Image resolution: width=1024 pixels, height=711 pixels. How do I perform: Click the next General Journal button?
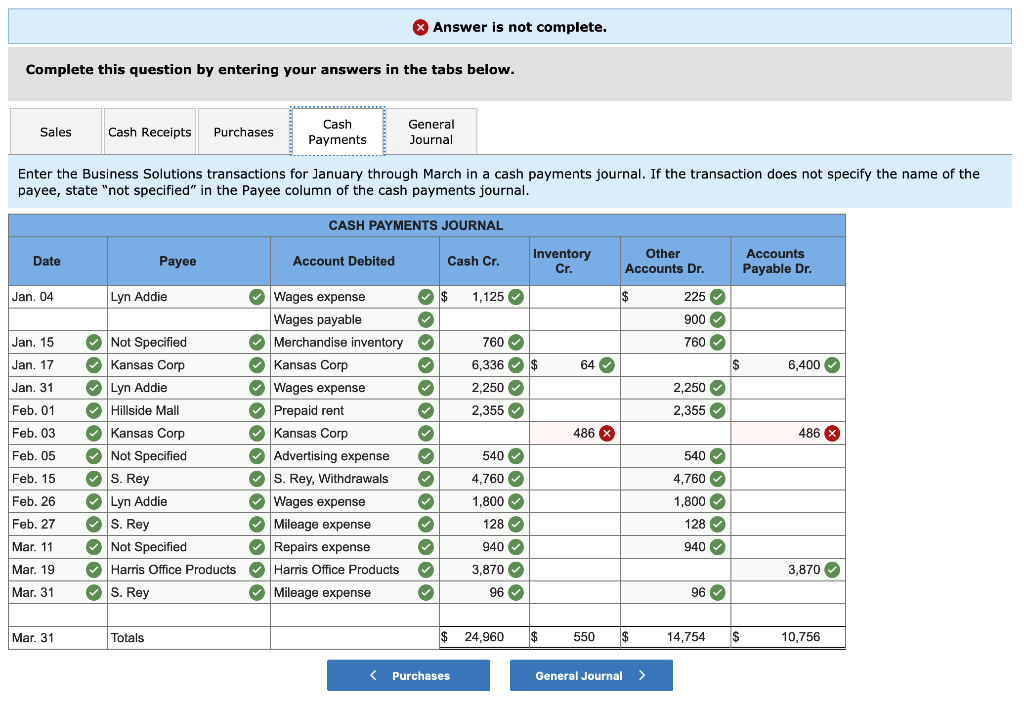(x=591, y=675)
